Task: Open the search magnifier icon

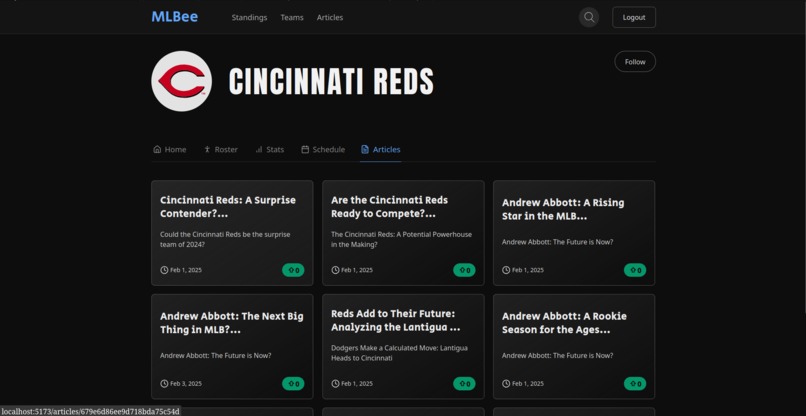Action: point(589,17)
